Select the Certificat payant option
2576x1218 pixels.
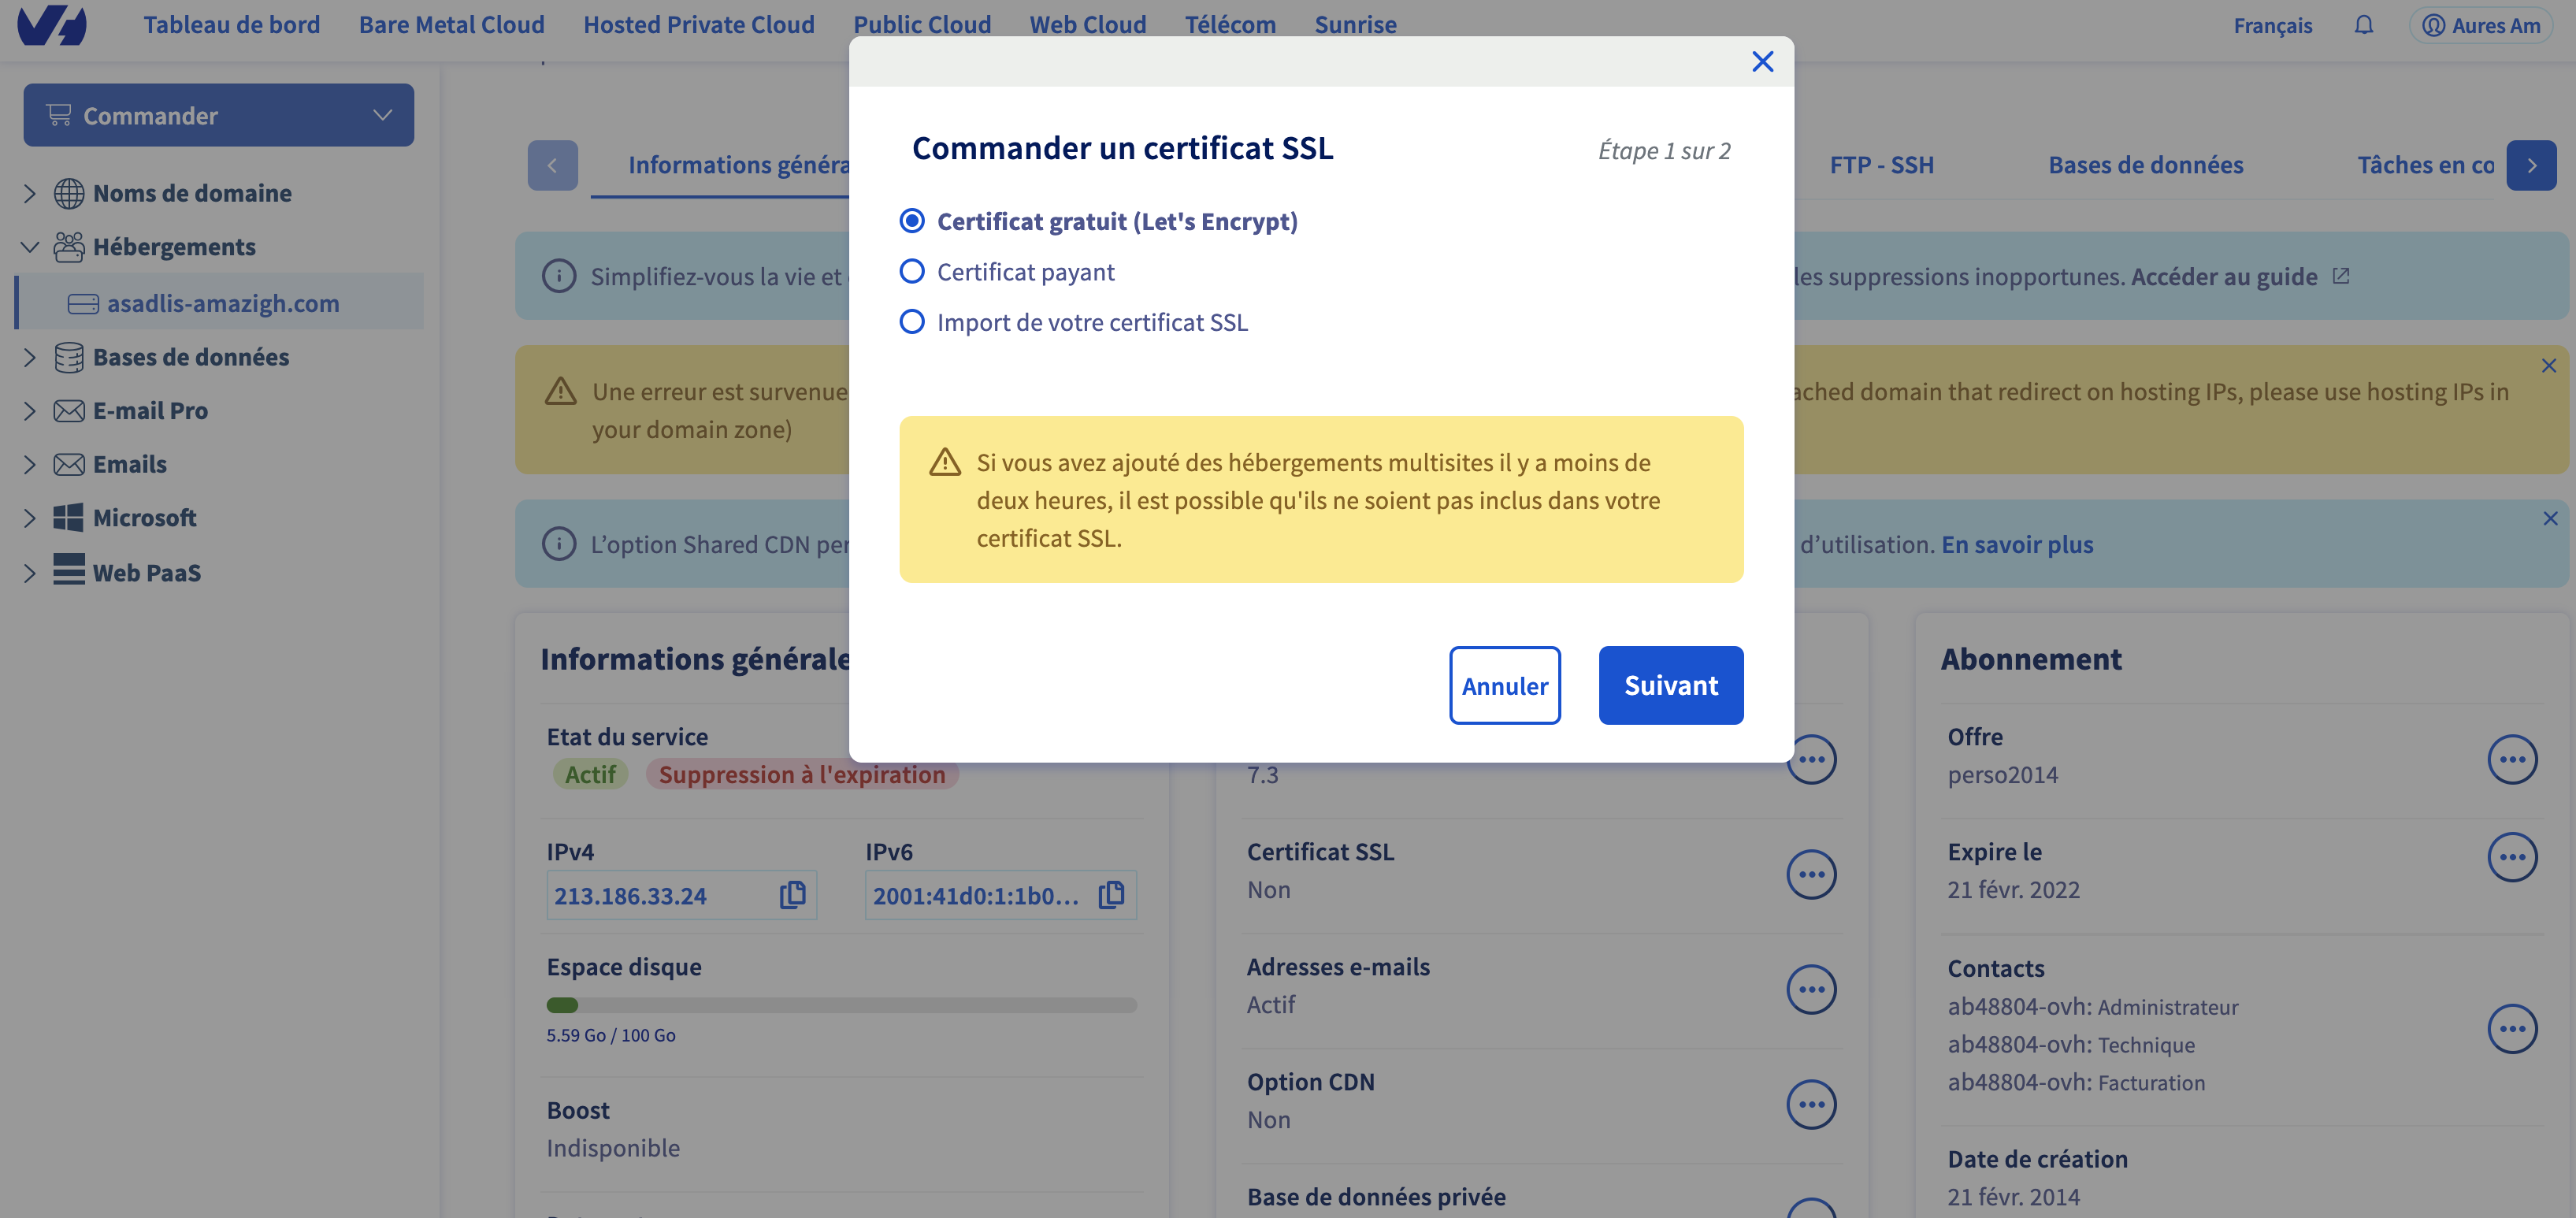pyautogui.click(x=912, y=272)
